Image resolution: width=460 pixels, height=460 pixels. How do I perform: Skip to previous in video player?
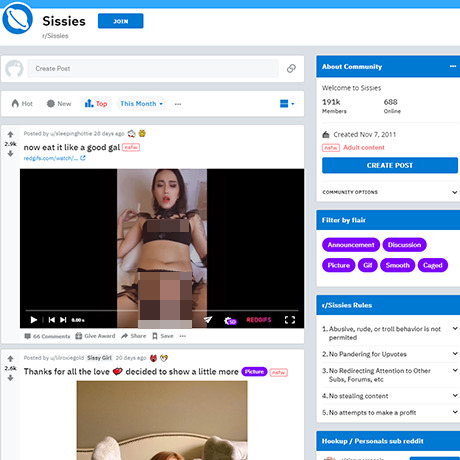pos(52,320)
